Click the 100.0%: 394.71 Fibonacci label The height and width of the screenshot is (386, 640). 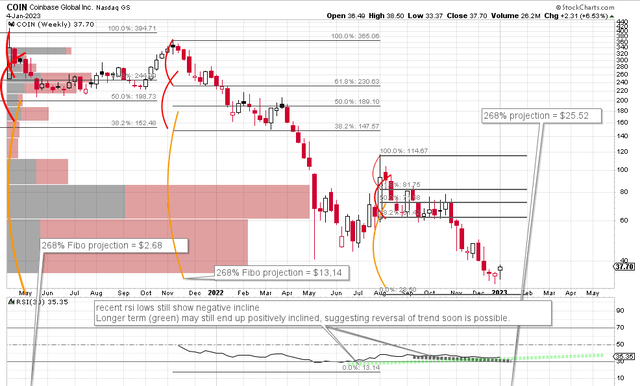click(x=132, y=29)
